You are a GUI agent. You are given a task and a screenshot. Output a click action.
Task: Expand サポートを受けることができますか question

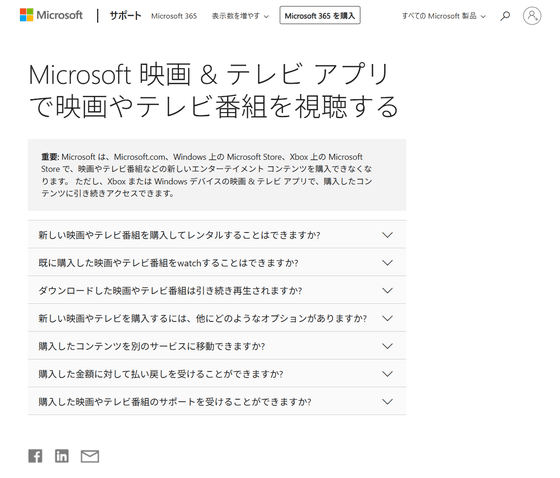point(217,402)
